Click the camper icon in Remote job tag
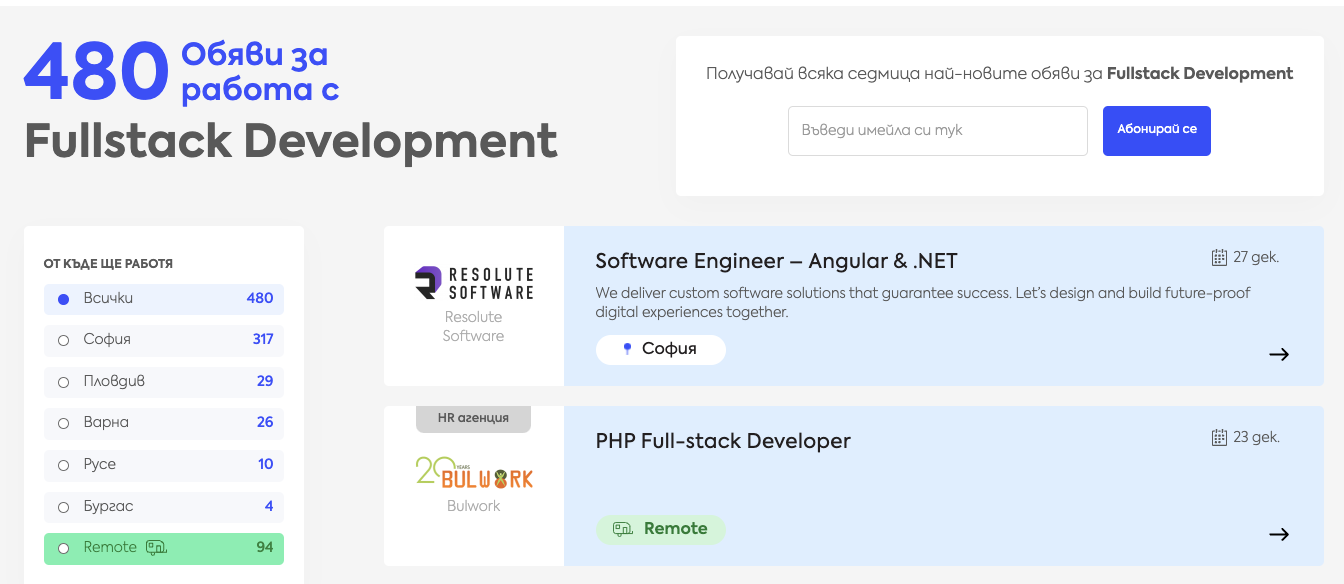The height and width of the screenshot is (584, 1344). (x=623, y=529)
